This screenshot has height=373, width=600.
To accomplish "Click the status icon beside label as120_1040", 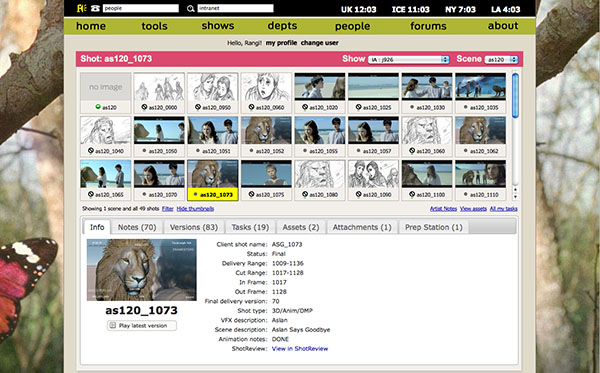I will 91,150.
